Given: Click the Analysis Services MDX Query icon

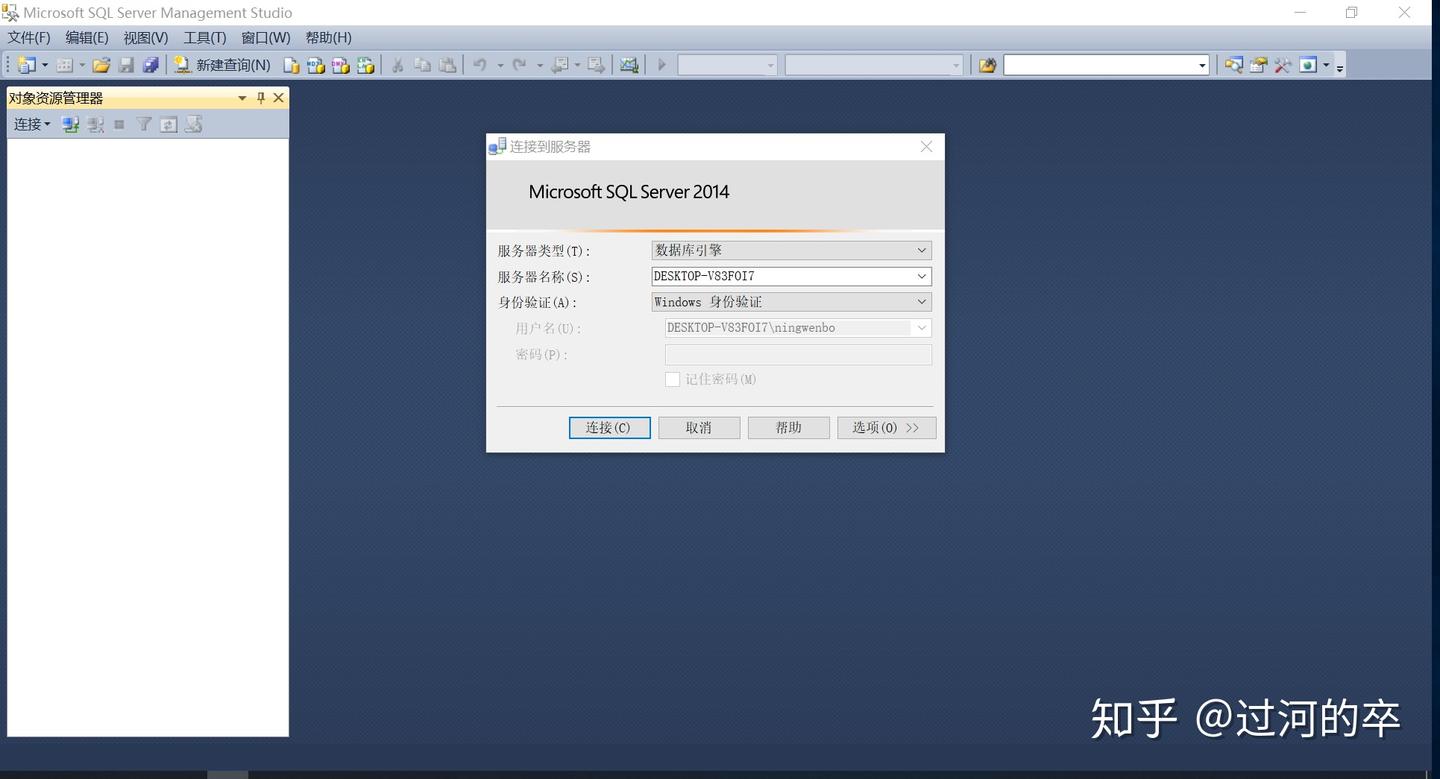Looking at the screenshot, I should pos(316,65).
